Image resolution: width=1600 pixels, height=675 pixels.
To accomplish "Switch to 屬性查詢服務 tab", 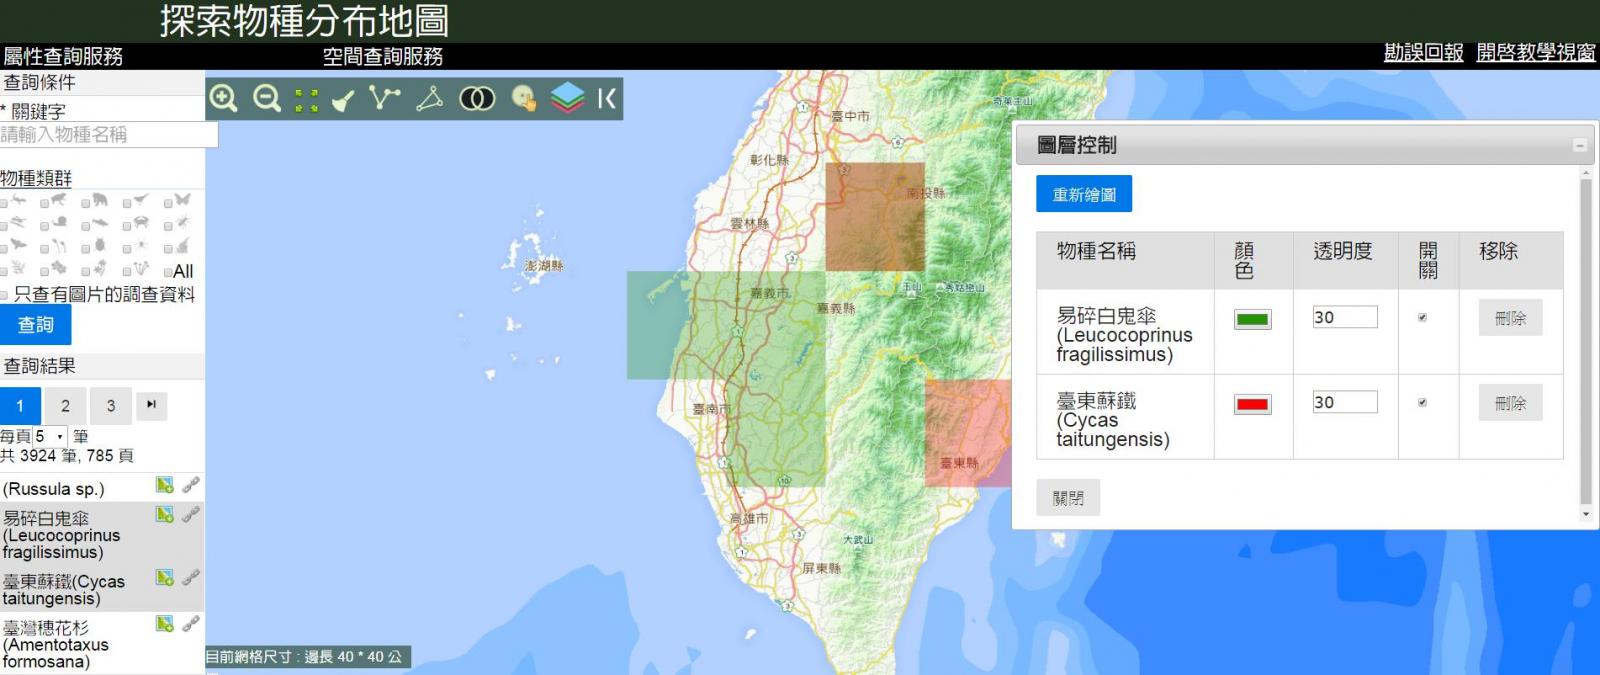I will [62, 56].
